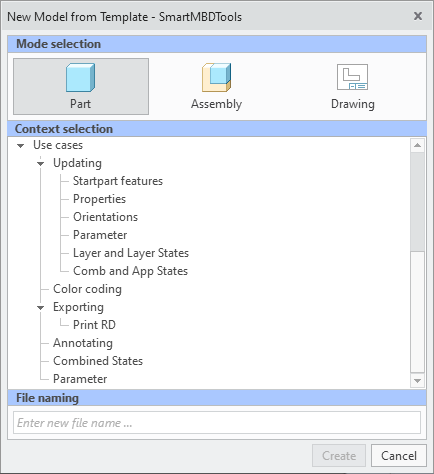Screen dimensions: 434x474
Task: Collapse the Use cases tree node
Action: coord(21,146)
